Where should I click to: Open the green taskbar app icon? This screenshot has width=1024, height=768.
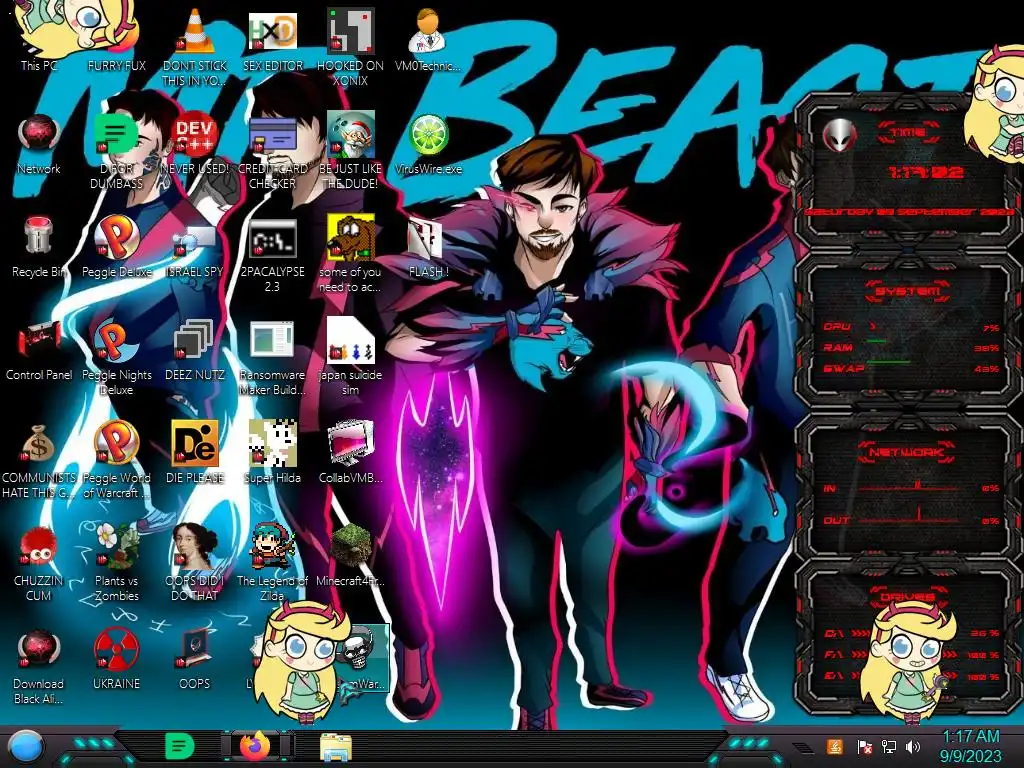click(179, 746)
